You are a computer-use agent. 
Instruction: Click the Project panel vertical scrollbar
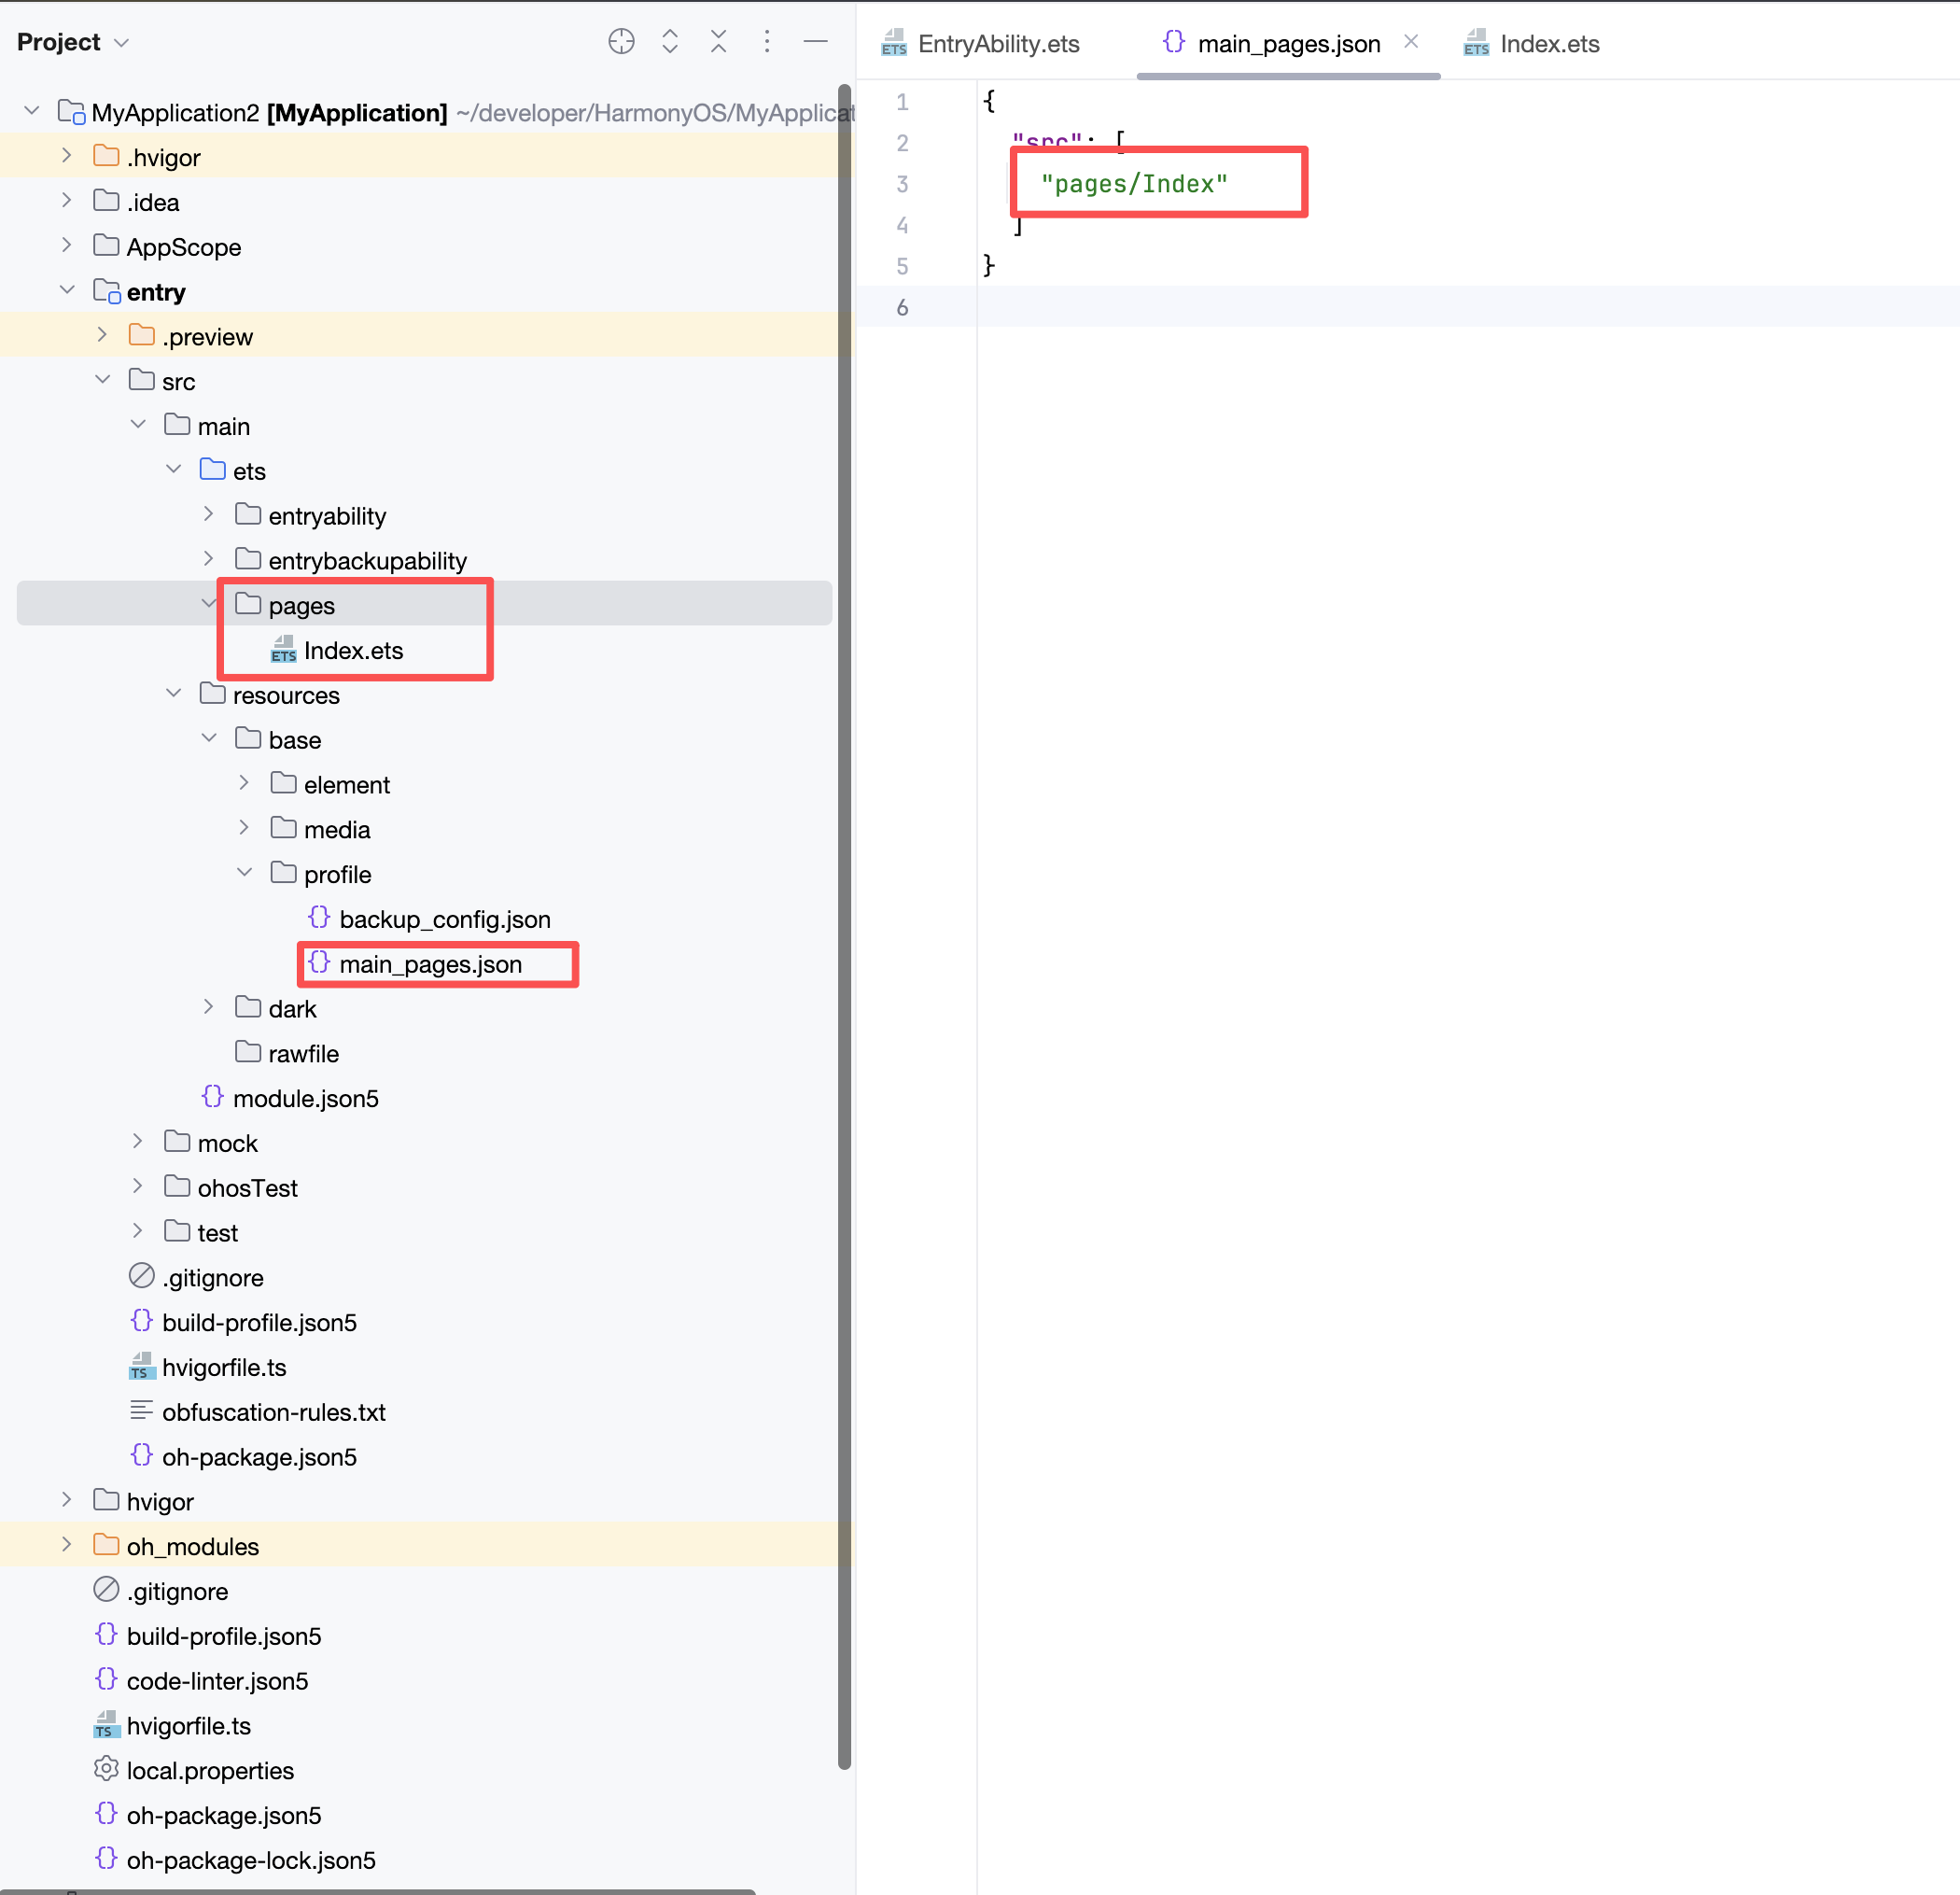[x=844, y=900]
